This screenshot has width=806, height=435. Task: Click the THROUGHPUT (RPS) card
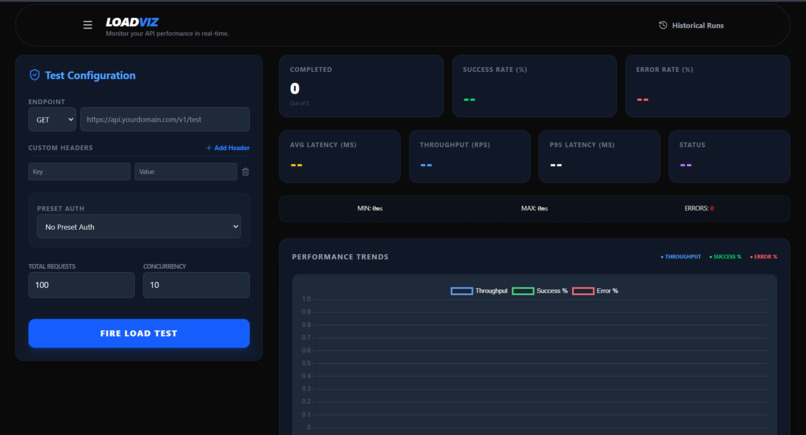470,156
